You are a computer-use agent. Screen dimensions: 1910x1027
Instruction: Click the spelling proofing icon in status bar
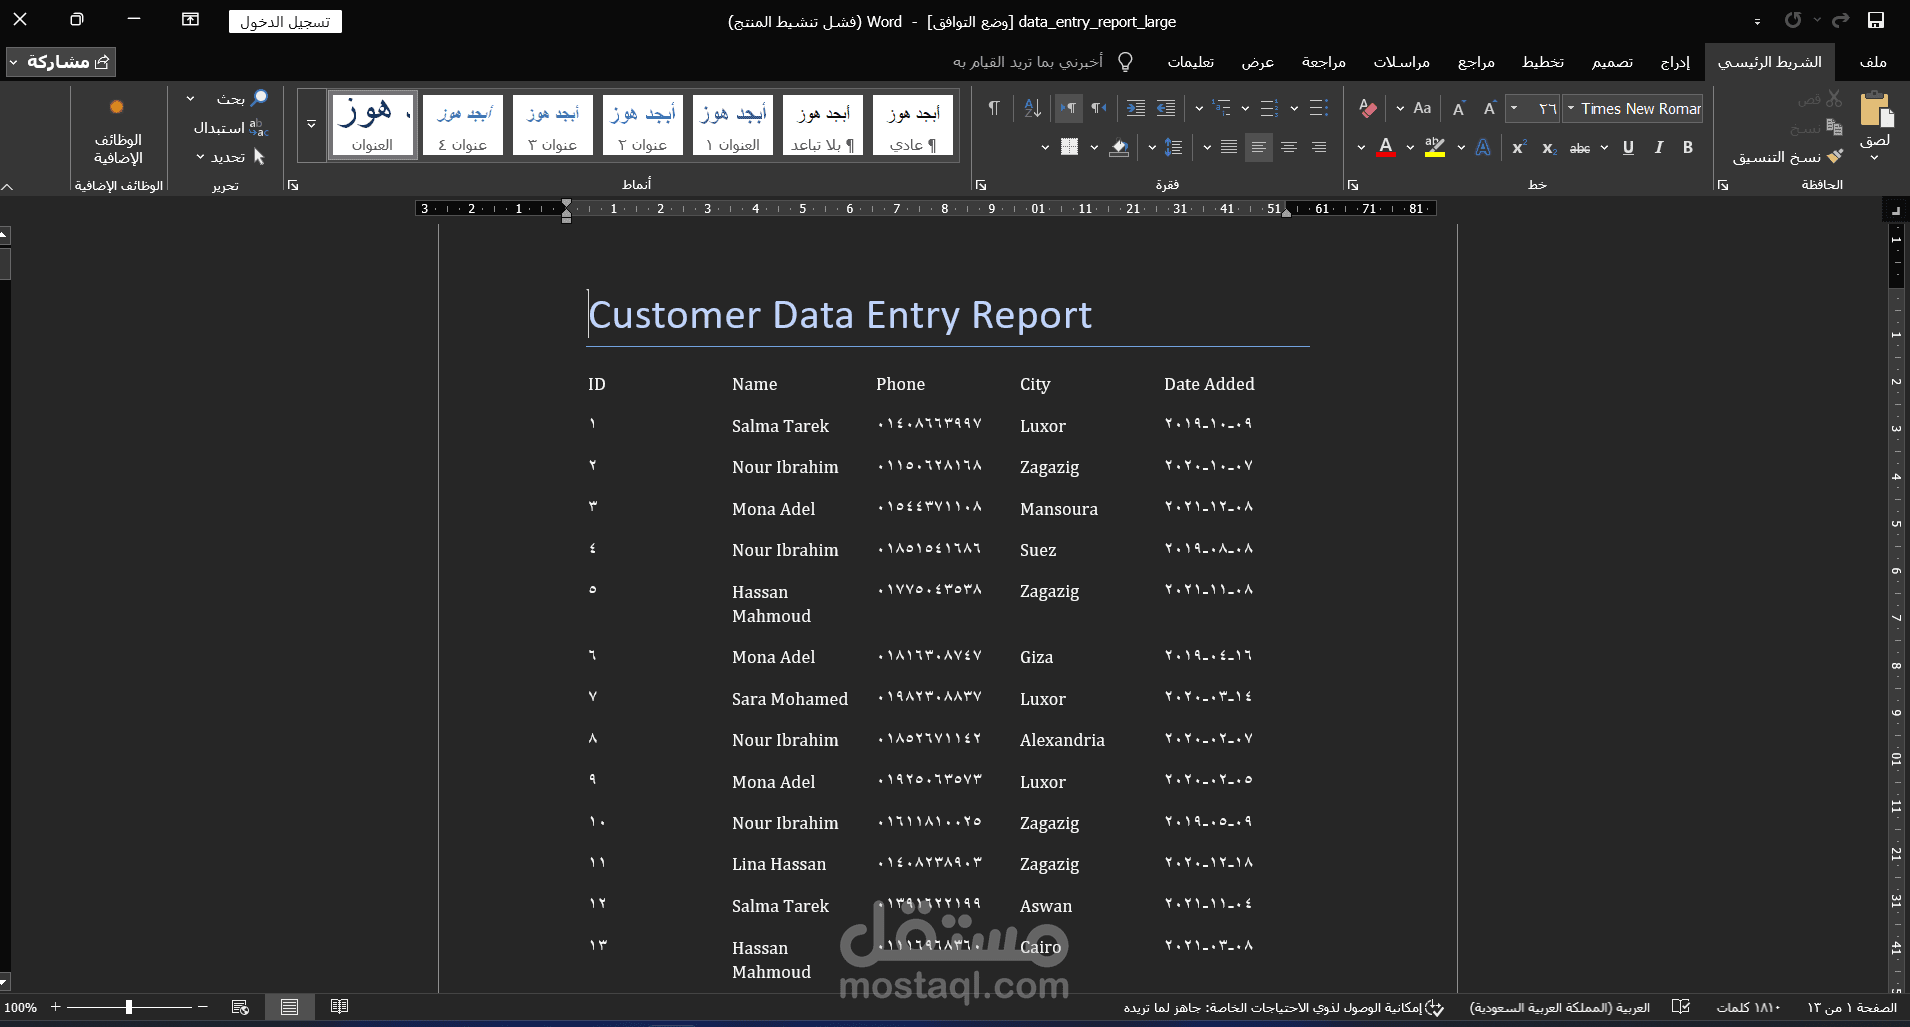click(x=1681, y=1007)
